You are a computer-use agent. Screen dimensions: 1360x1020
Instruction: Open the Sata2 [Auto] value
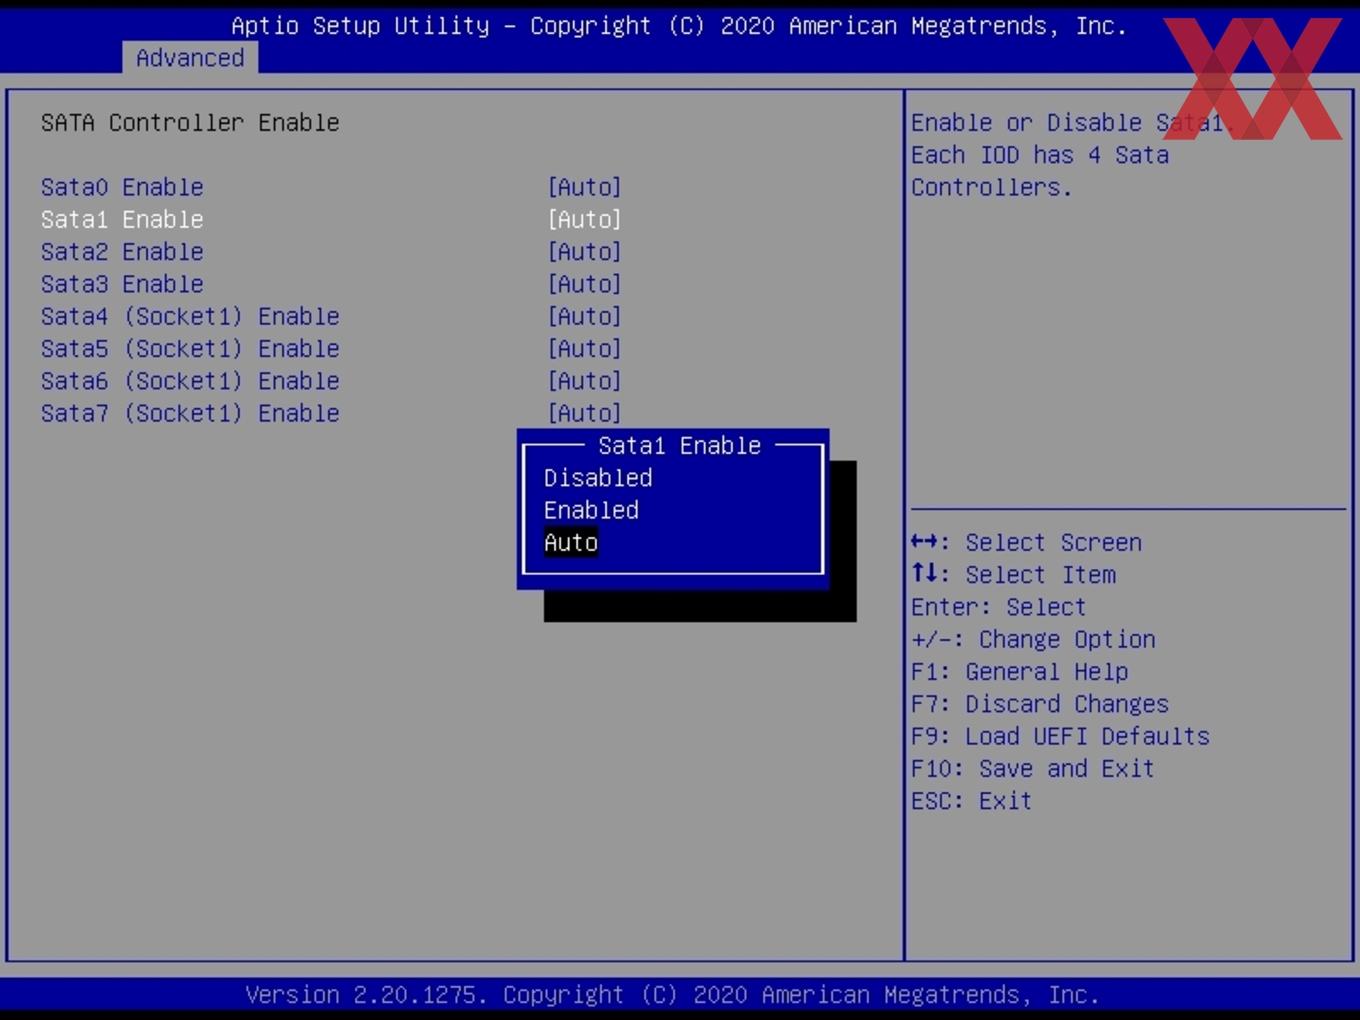585,251
